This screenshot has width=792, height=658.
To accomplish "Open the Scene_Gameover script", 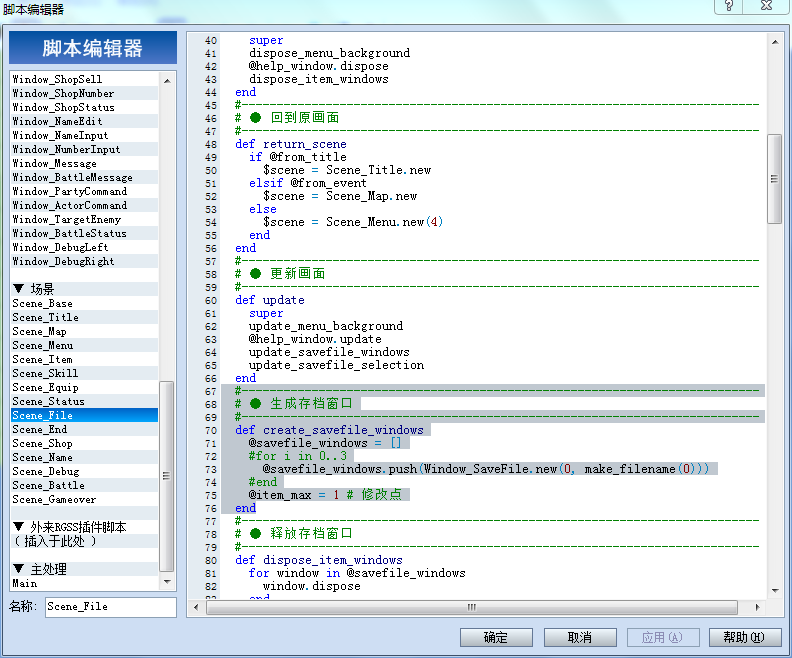I will 84,500.
